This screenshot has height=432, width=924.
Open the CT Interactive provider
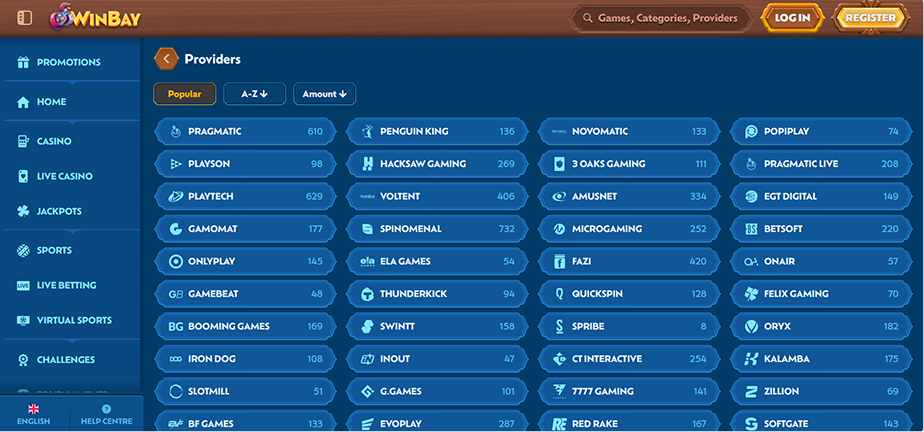point(629,359)
